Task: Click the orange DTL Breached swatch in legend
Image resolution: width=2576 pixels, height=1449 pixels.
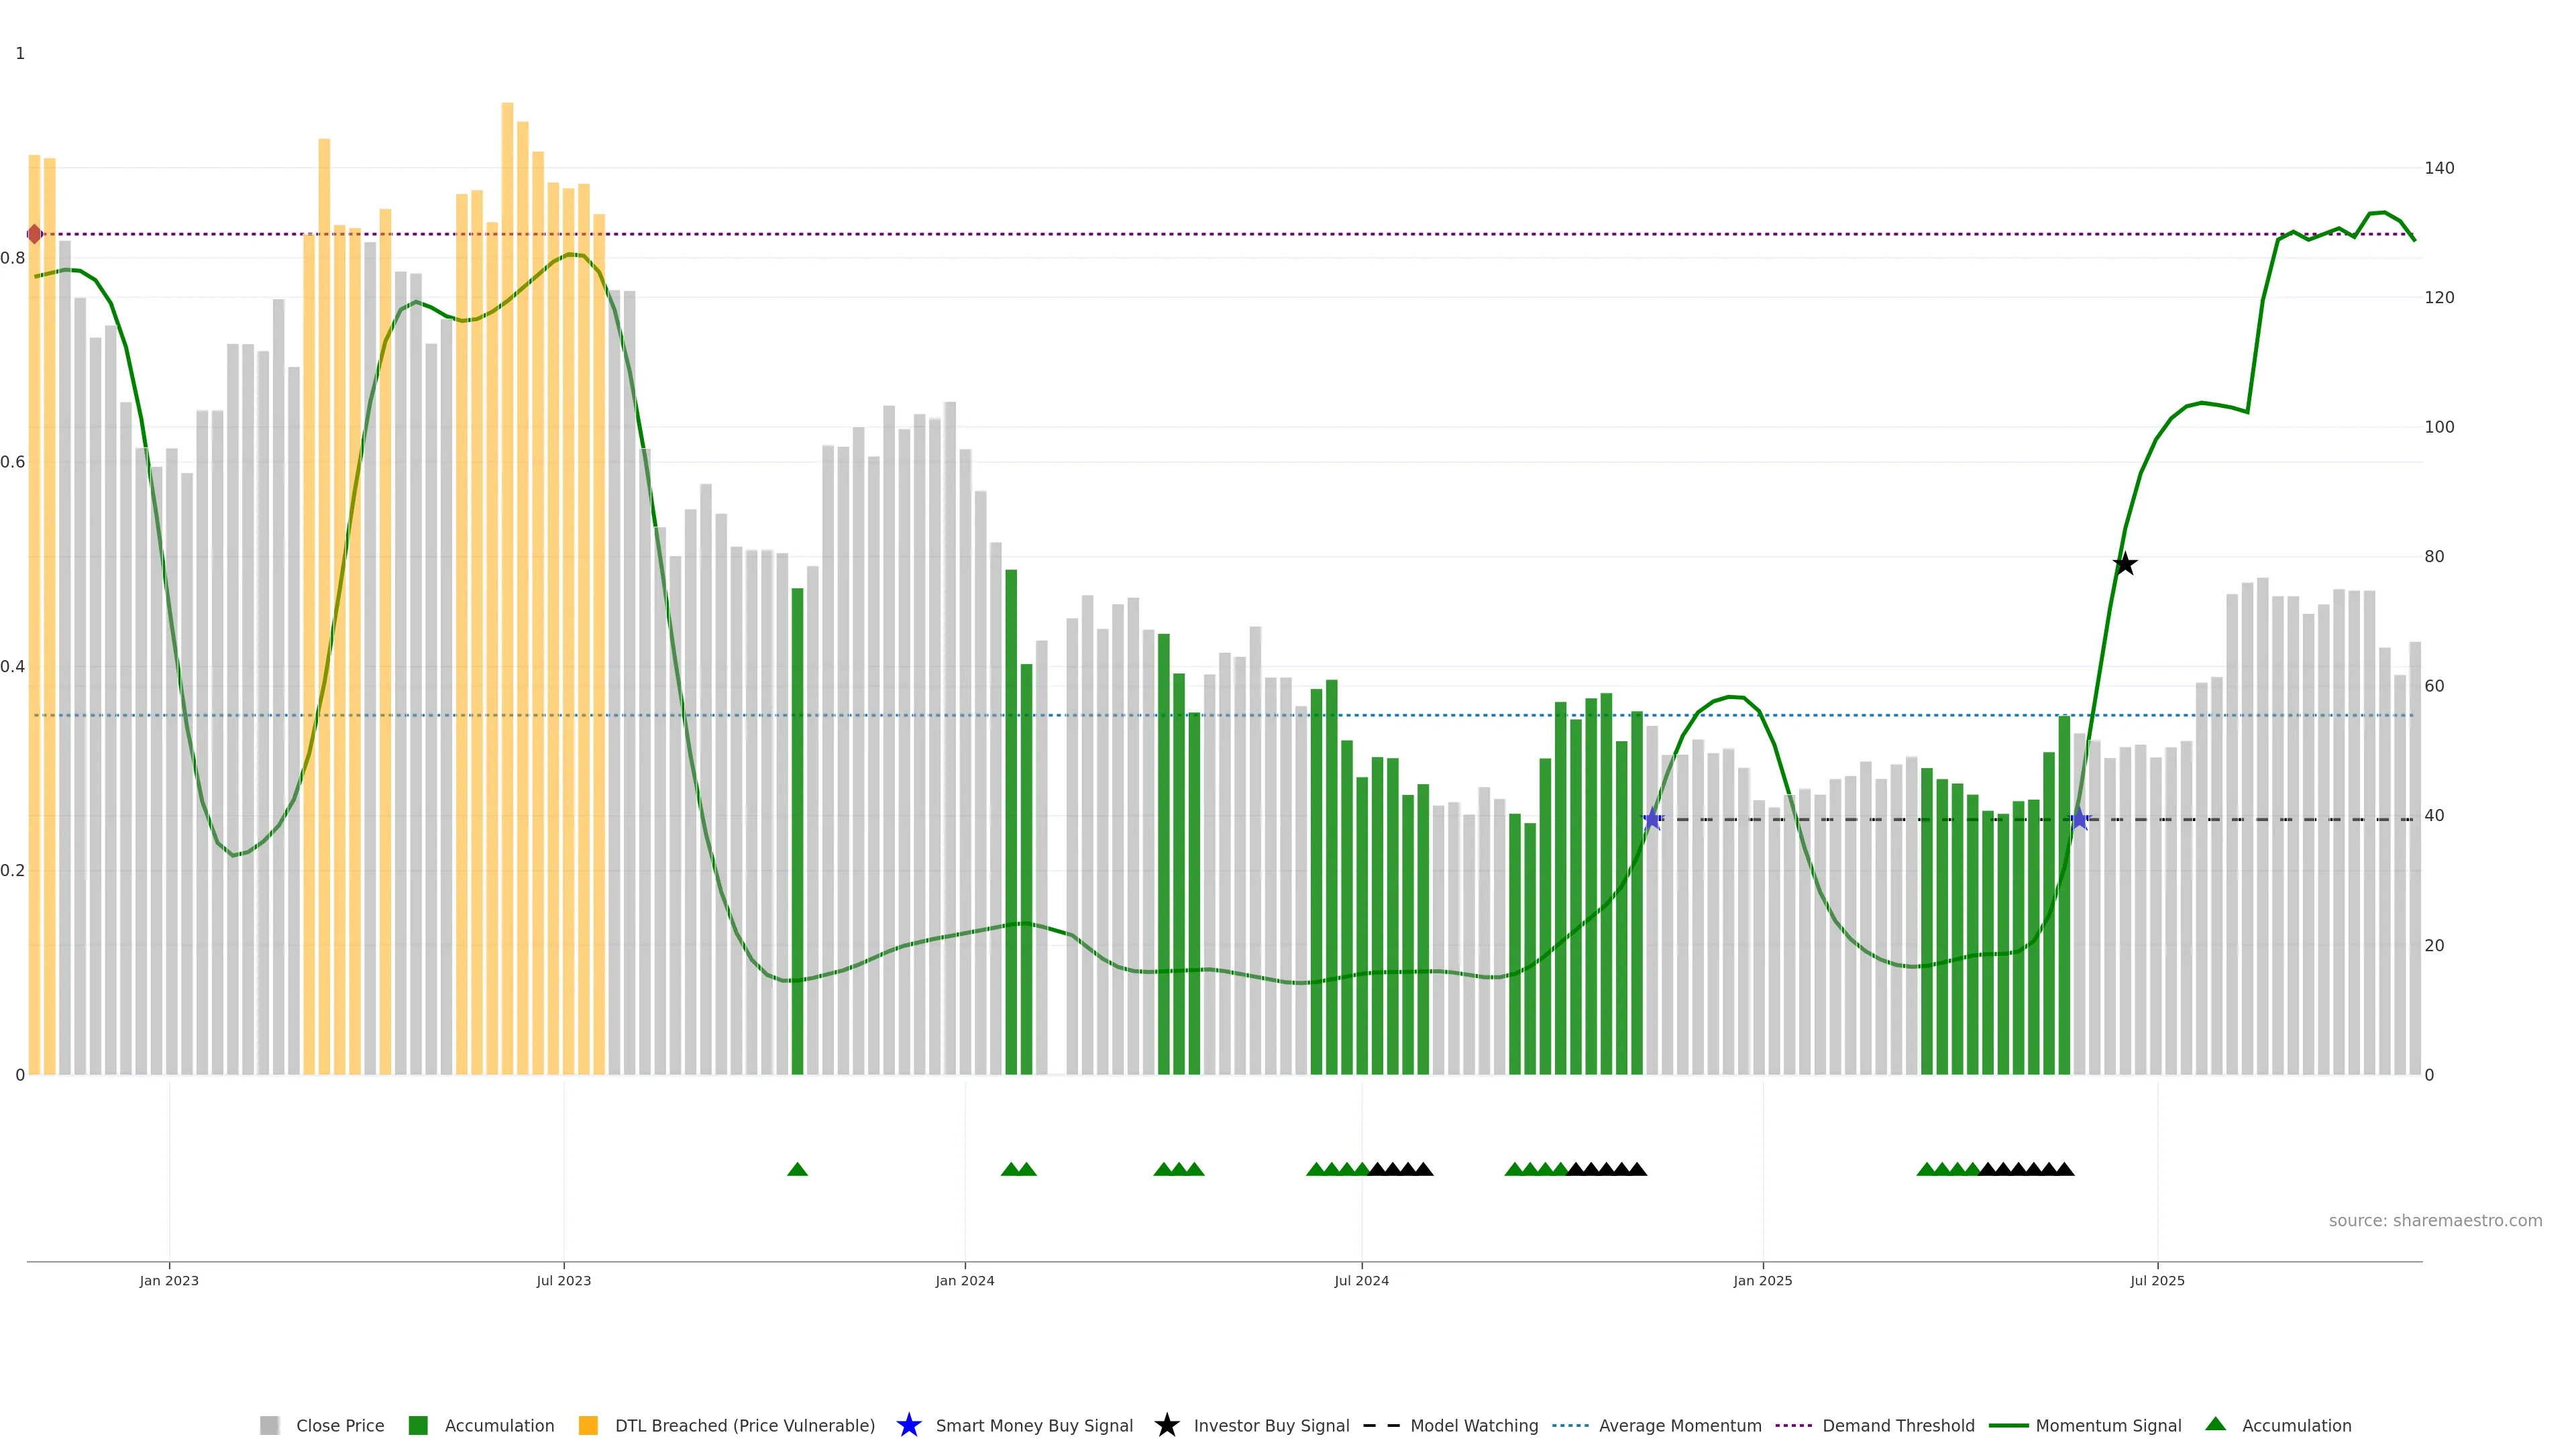Action: [588, 1426]
